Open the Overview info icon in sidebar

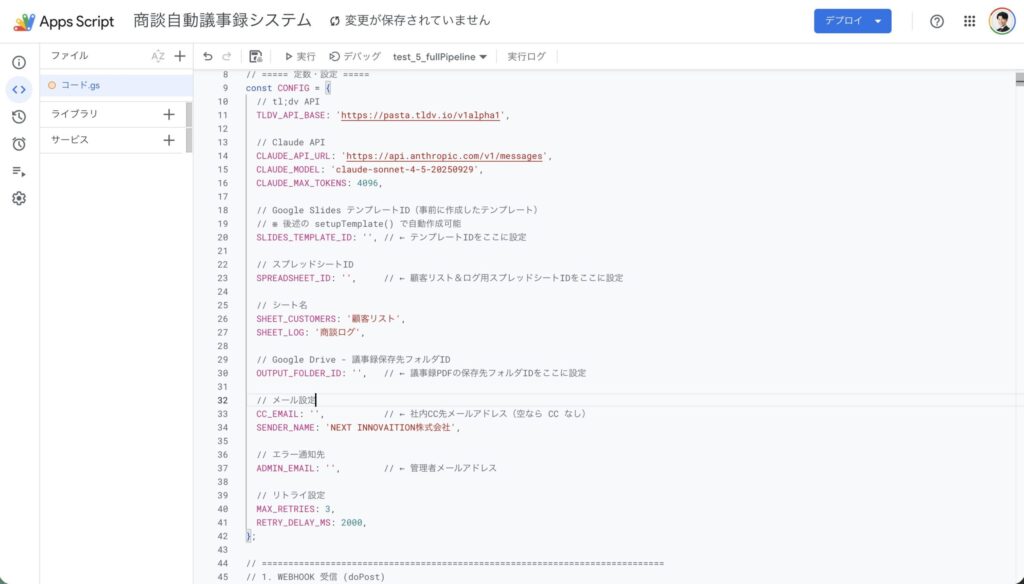click(19, 63)
